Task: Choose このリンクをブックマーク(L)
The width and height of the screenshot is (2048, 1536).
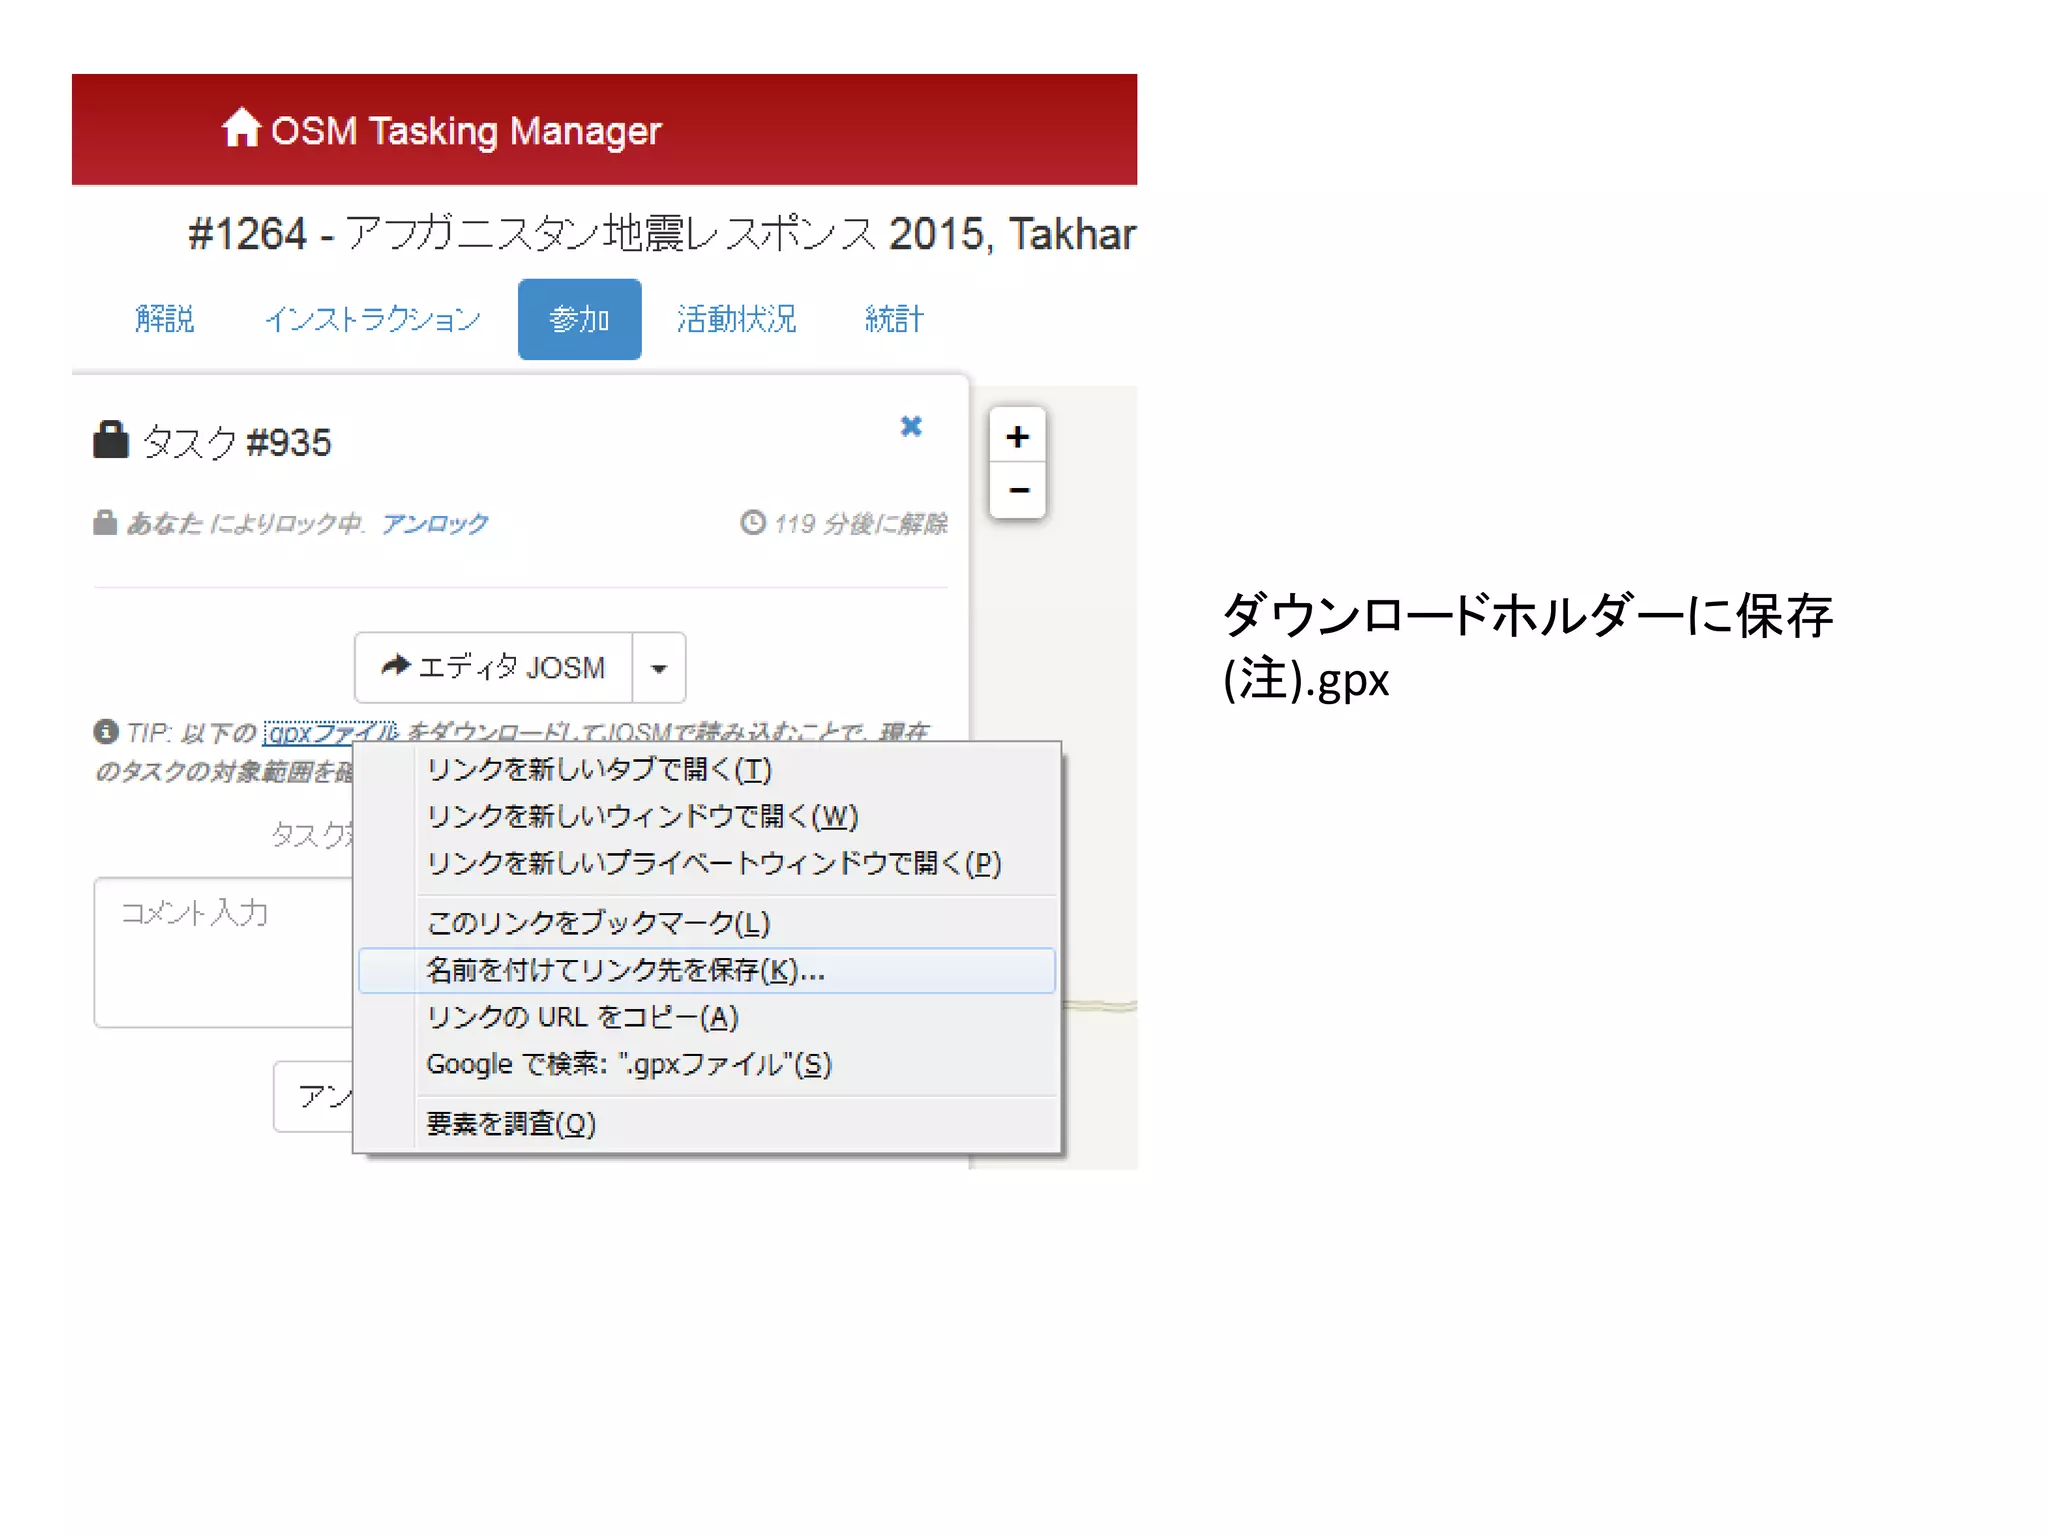Action: pos(707,923)
